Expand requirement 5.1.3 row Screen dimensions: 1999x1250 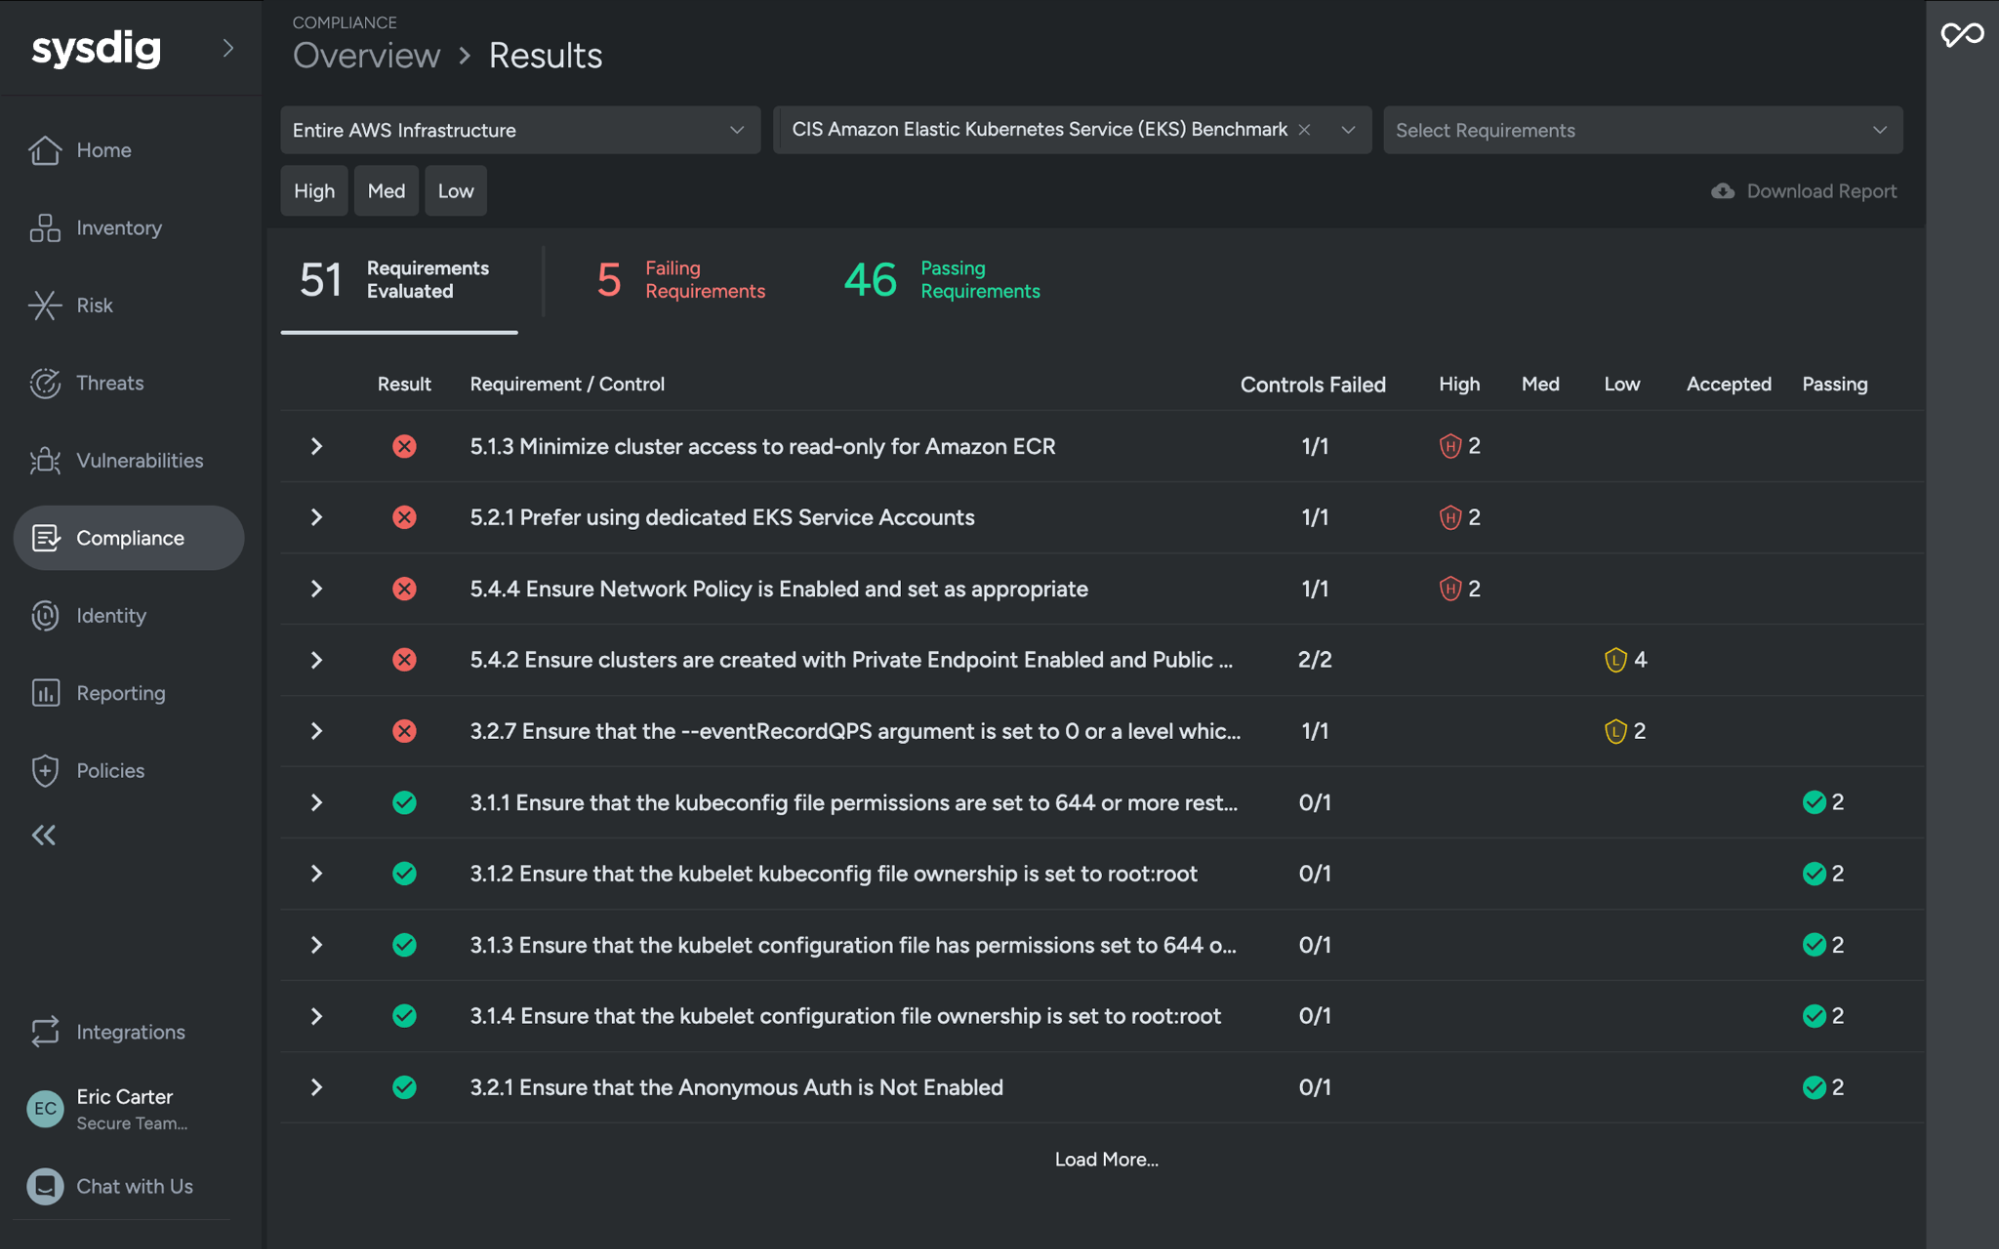point(316,446)
